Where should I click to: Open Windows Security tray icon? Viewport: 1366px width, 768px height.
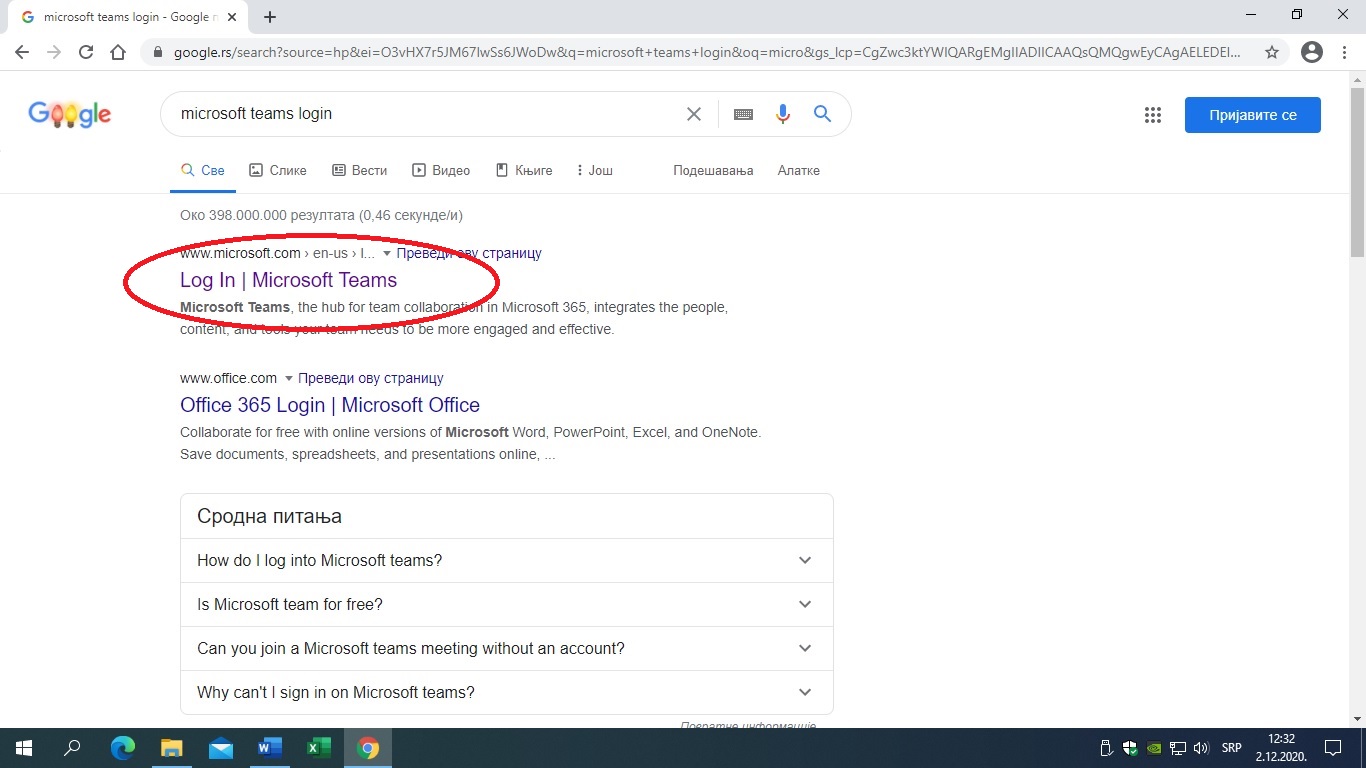(1130, 748)
